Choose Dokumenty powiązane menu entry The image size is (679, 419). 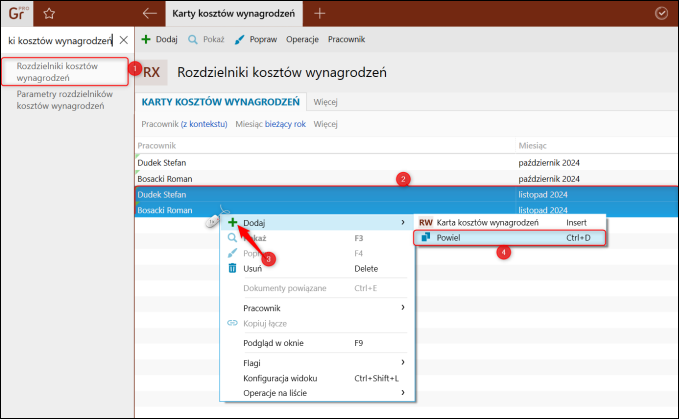[317, 288]
